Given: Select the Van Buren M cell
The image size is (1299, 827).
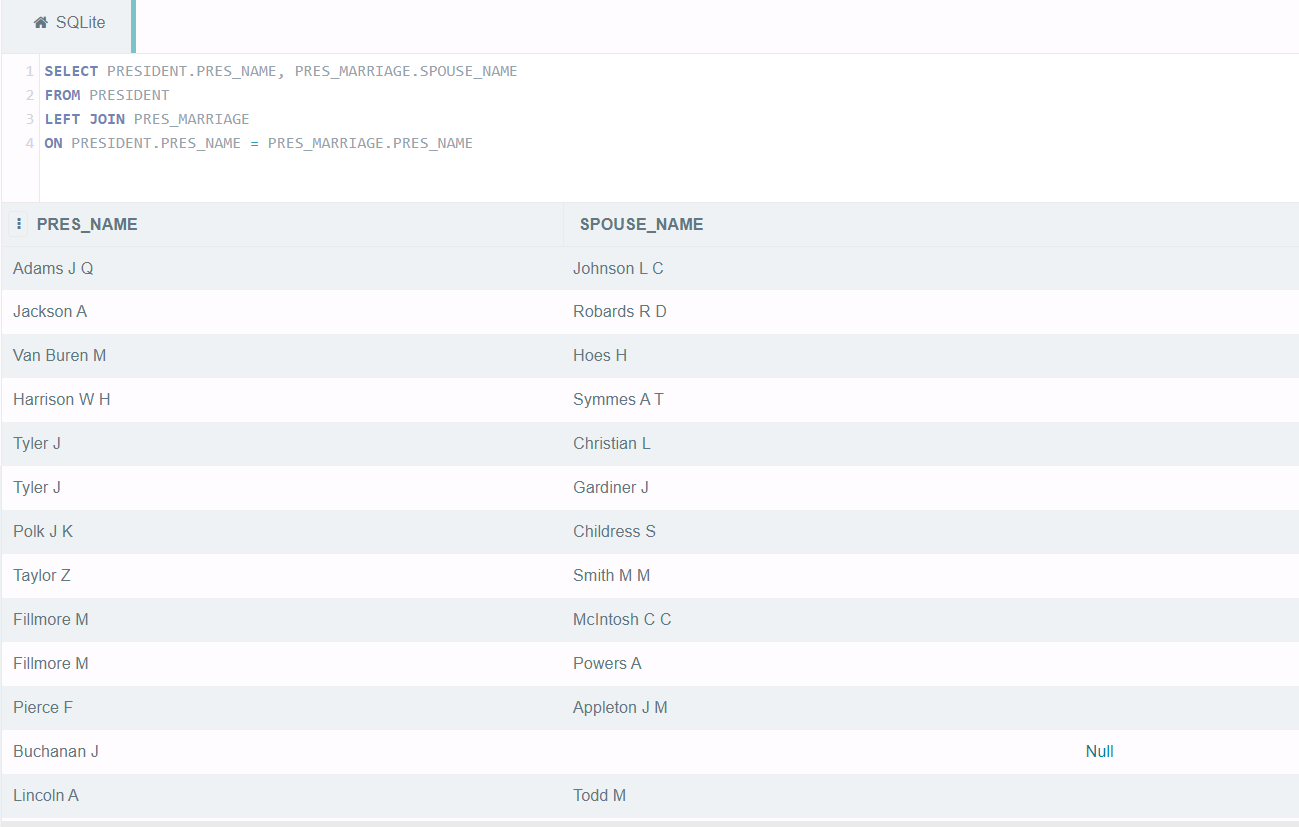Looking at the screenshot, I should click(x=283, y=356).
